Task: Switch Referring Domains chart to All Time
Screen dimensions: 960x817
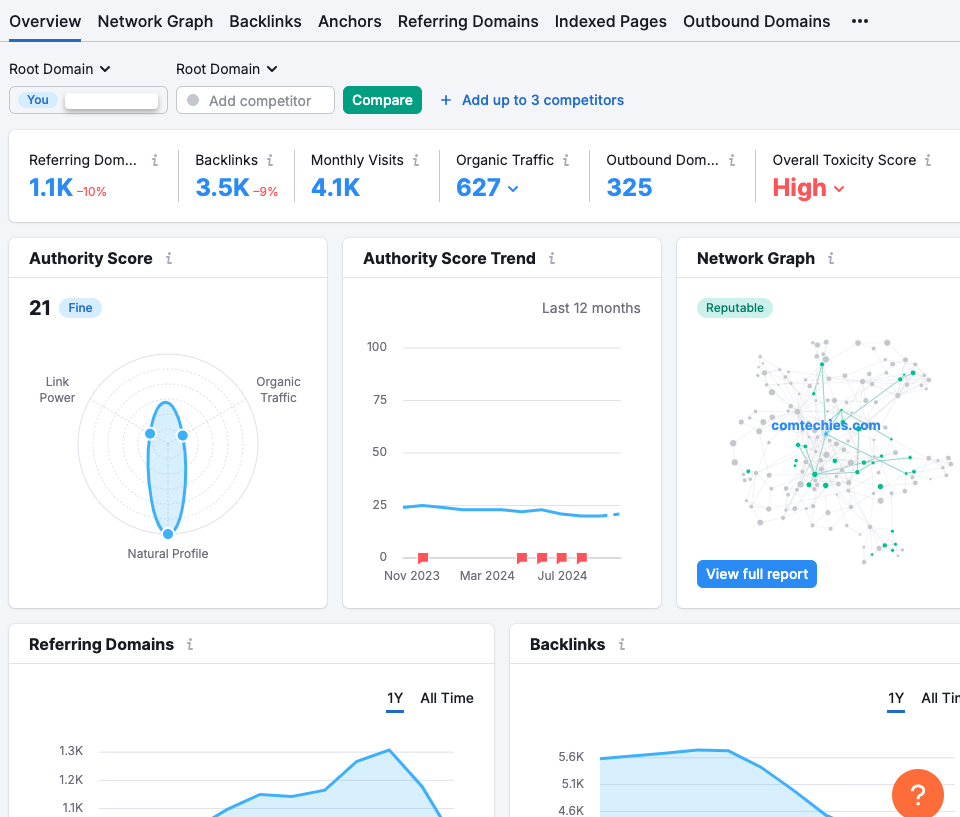Action: pyautogui.click(x=447, y=698)
